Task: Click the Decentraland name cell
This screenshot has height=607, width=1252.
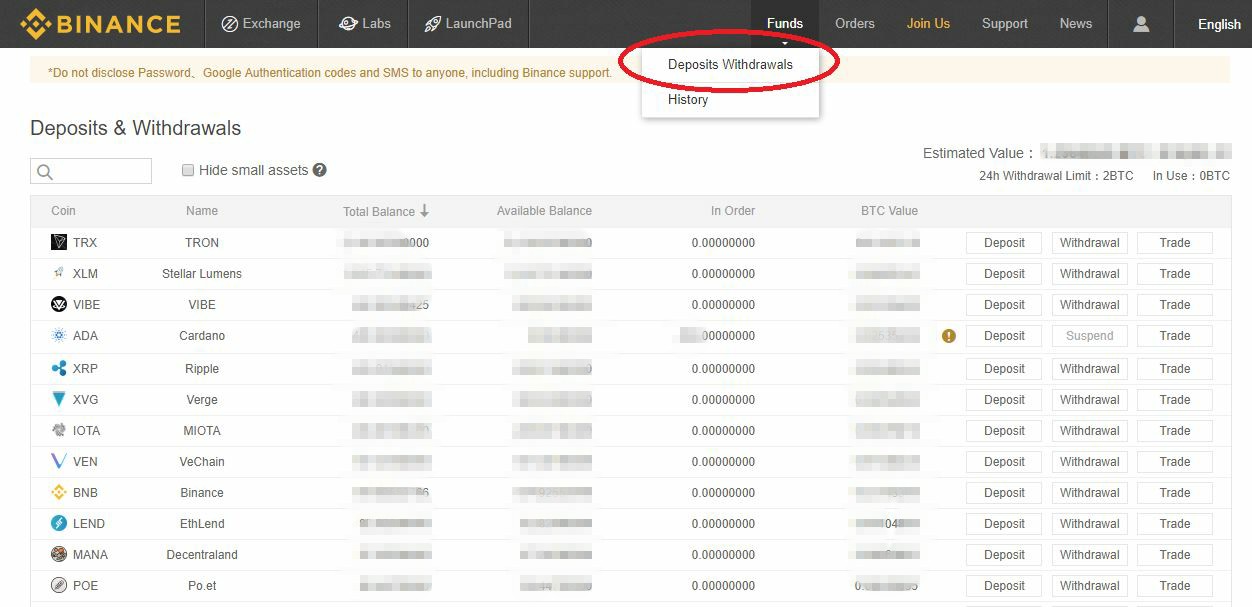Action: (x=202, y=555)
